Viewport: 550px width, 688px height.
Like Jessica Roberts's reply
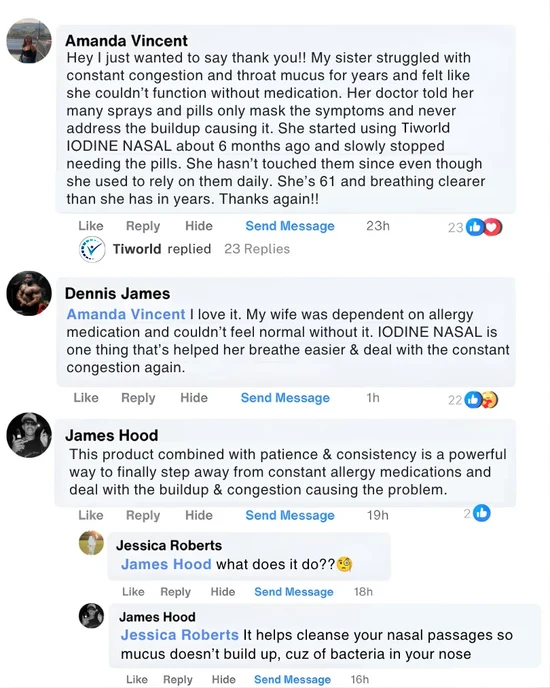point(133,591)
